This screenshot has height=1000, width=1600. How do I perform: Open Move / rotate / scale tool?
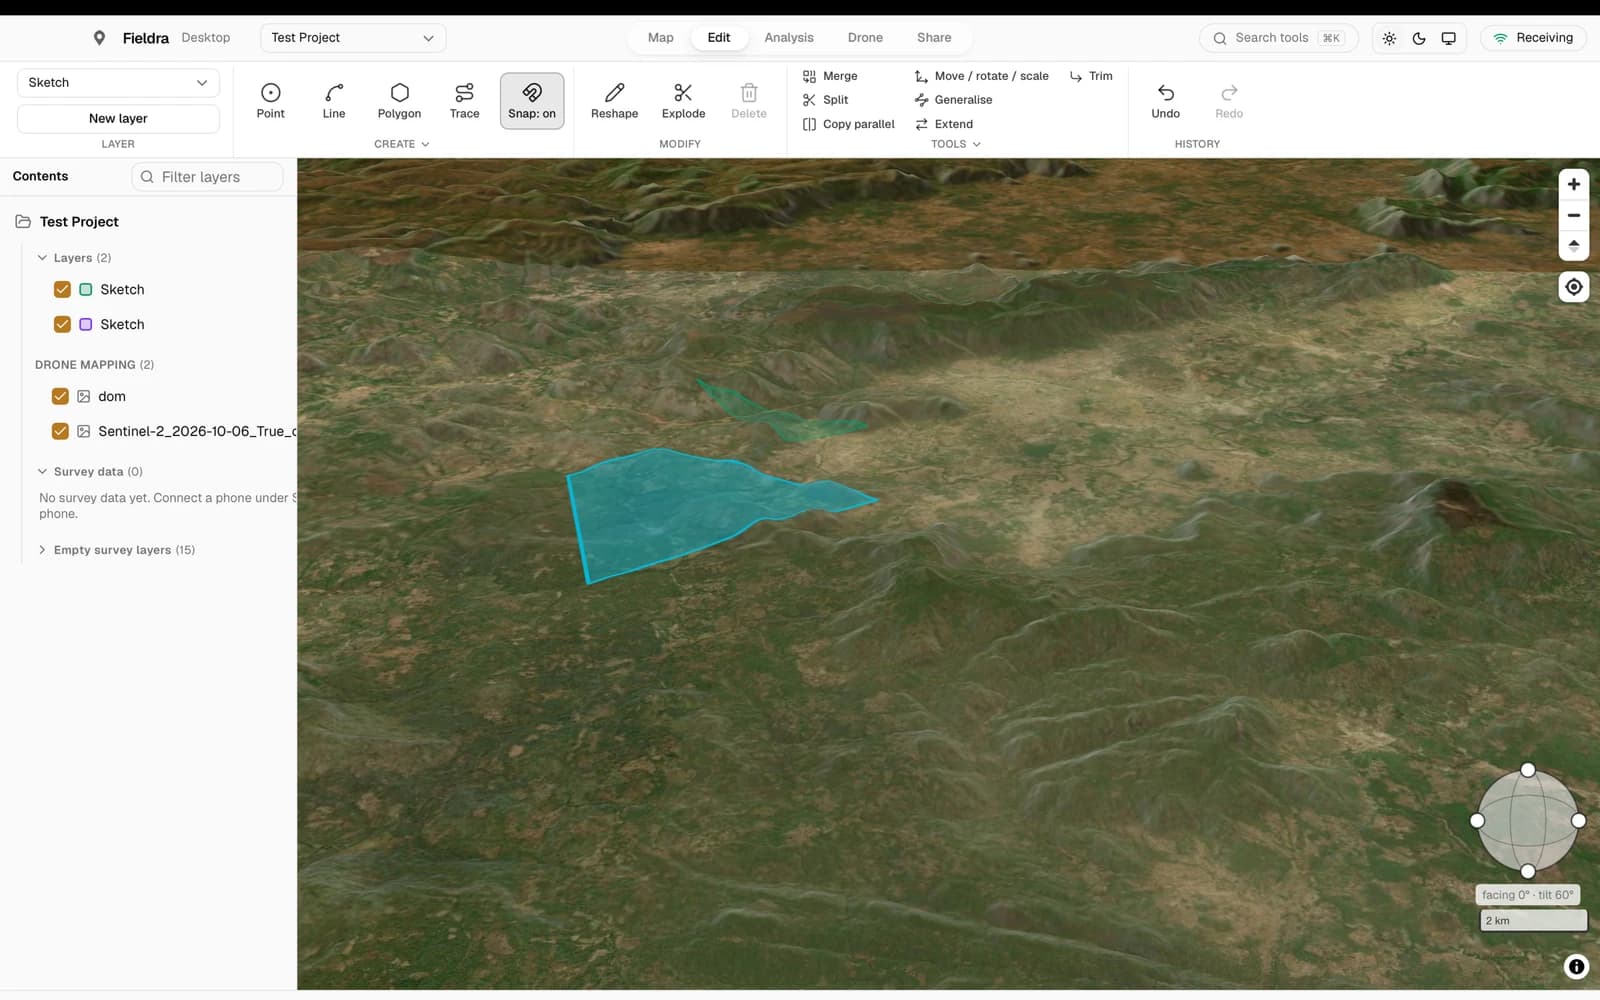click(x=981, y=76)
